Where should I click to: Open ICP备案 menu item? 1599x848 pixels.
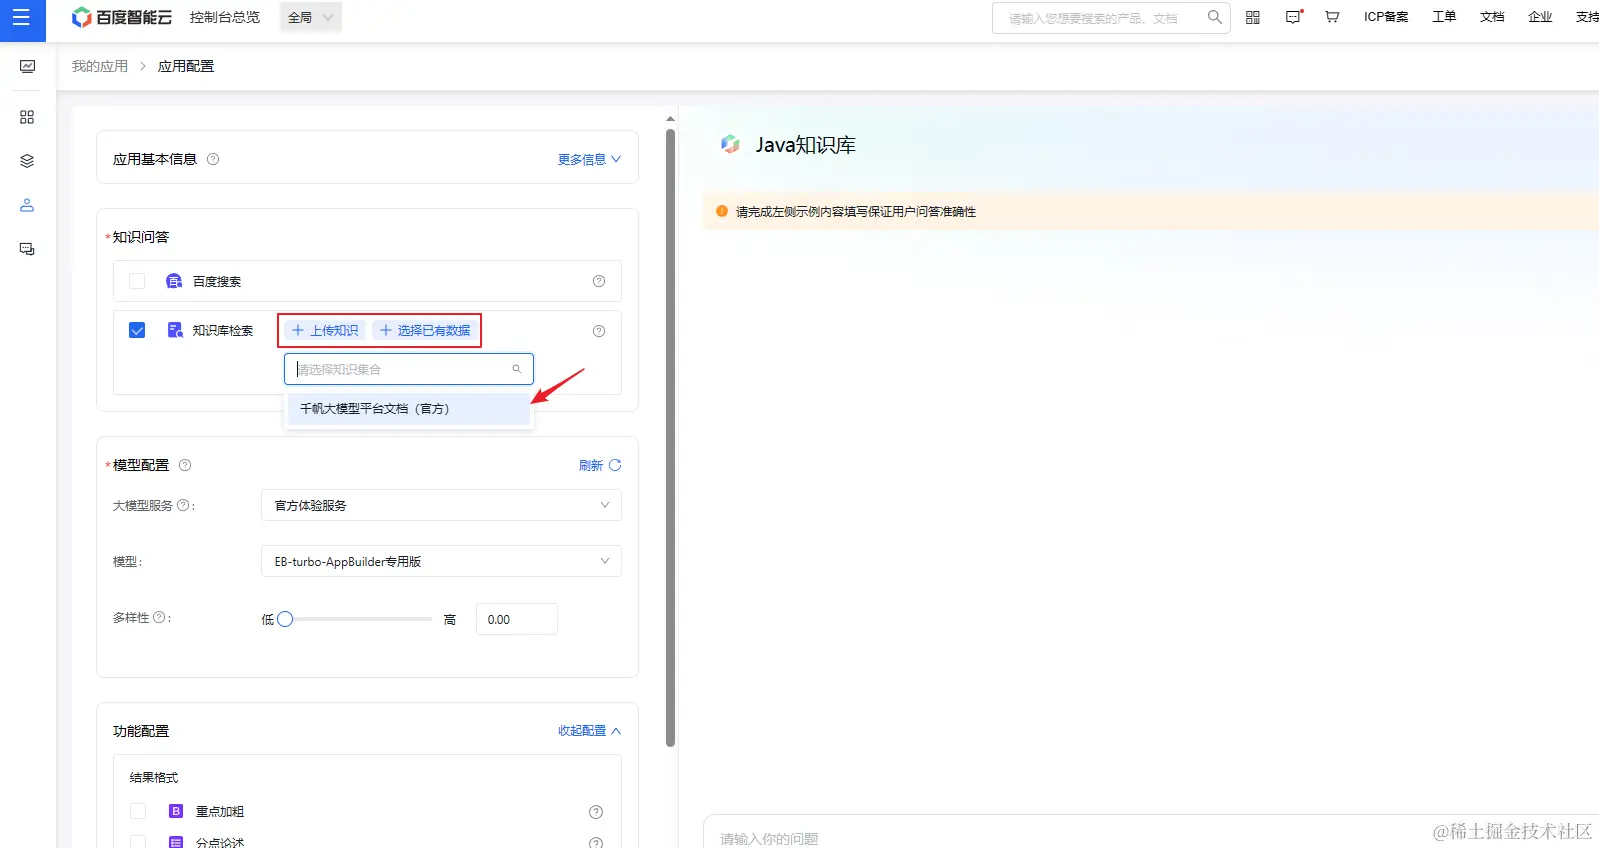coord(1386,17)
